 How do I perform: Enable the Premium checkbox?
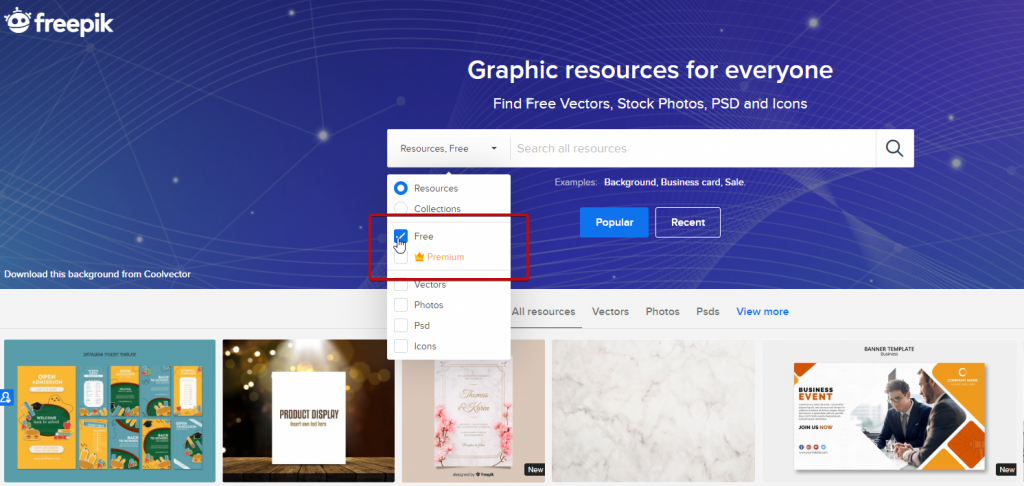[x=401, y=257]
